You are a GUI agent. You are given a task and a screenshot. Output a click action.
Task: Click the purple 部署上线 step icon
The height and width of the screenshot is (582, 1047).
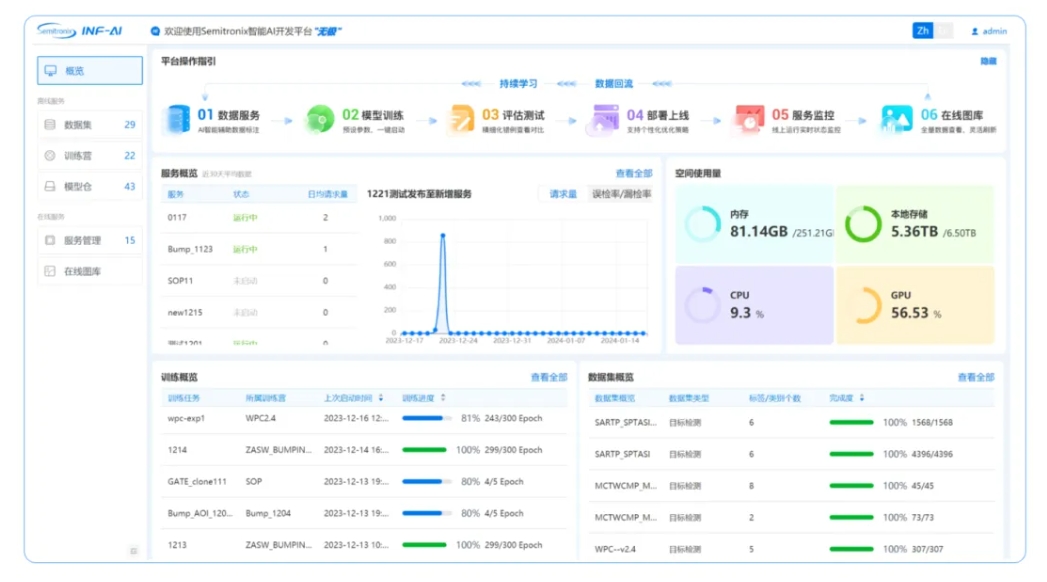point(606,120)
